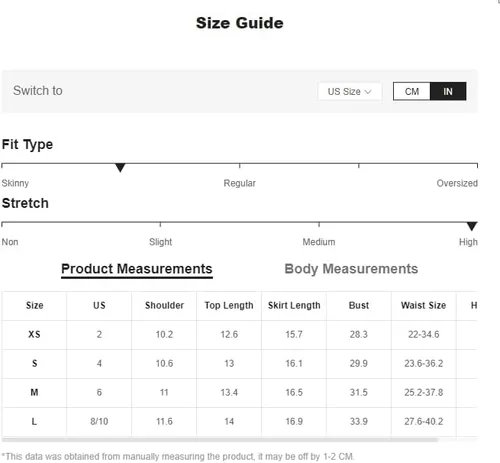Screen dimensions: 500x463
Task: Select the L size row label
Action: click(x=34, y=421)
